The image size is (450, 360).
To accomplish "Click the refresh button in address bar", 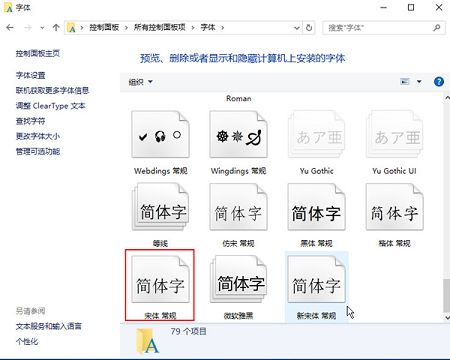I will coord(309,28).
